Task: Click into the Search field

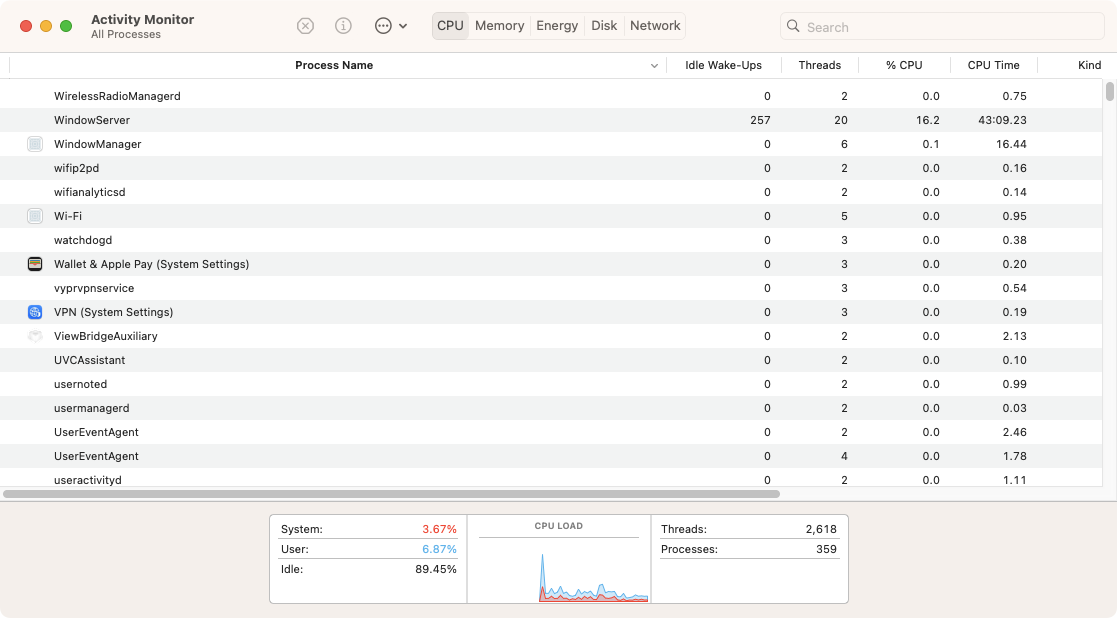Action: point(942,26)
